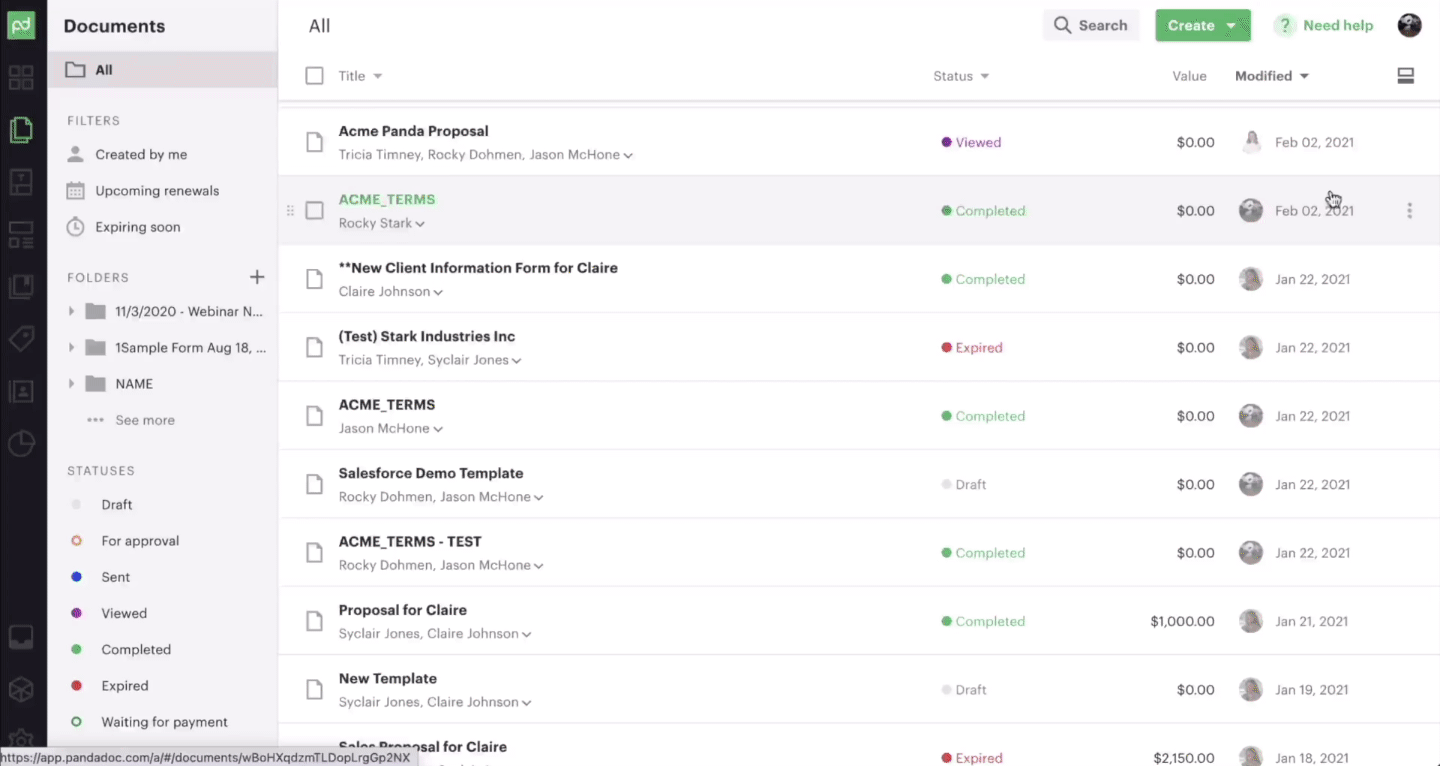This screenshot has height=766, width=1440.
Task: Click the owner avatar on Acme Panda Proposal row
Action: pyautogui.click(x=1251, y=142)
